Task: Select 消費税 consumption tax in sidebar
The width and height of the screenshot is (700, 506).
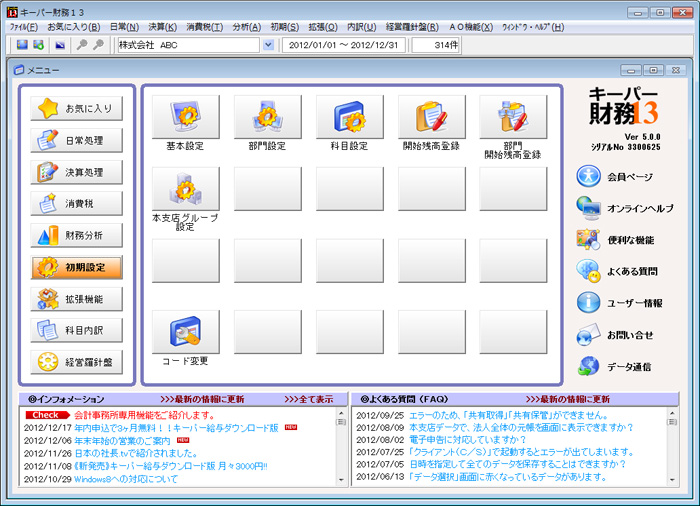Action: click(77, 204)
